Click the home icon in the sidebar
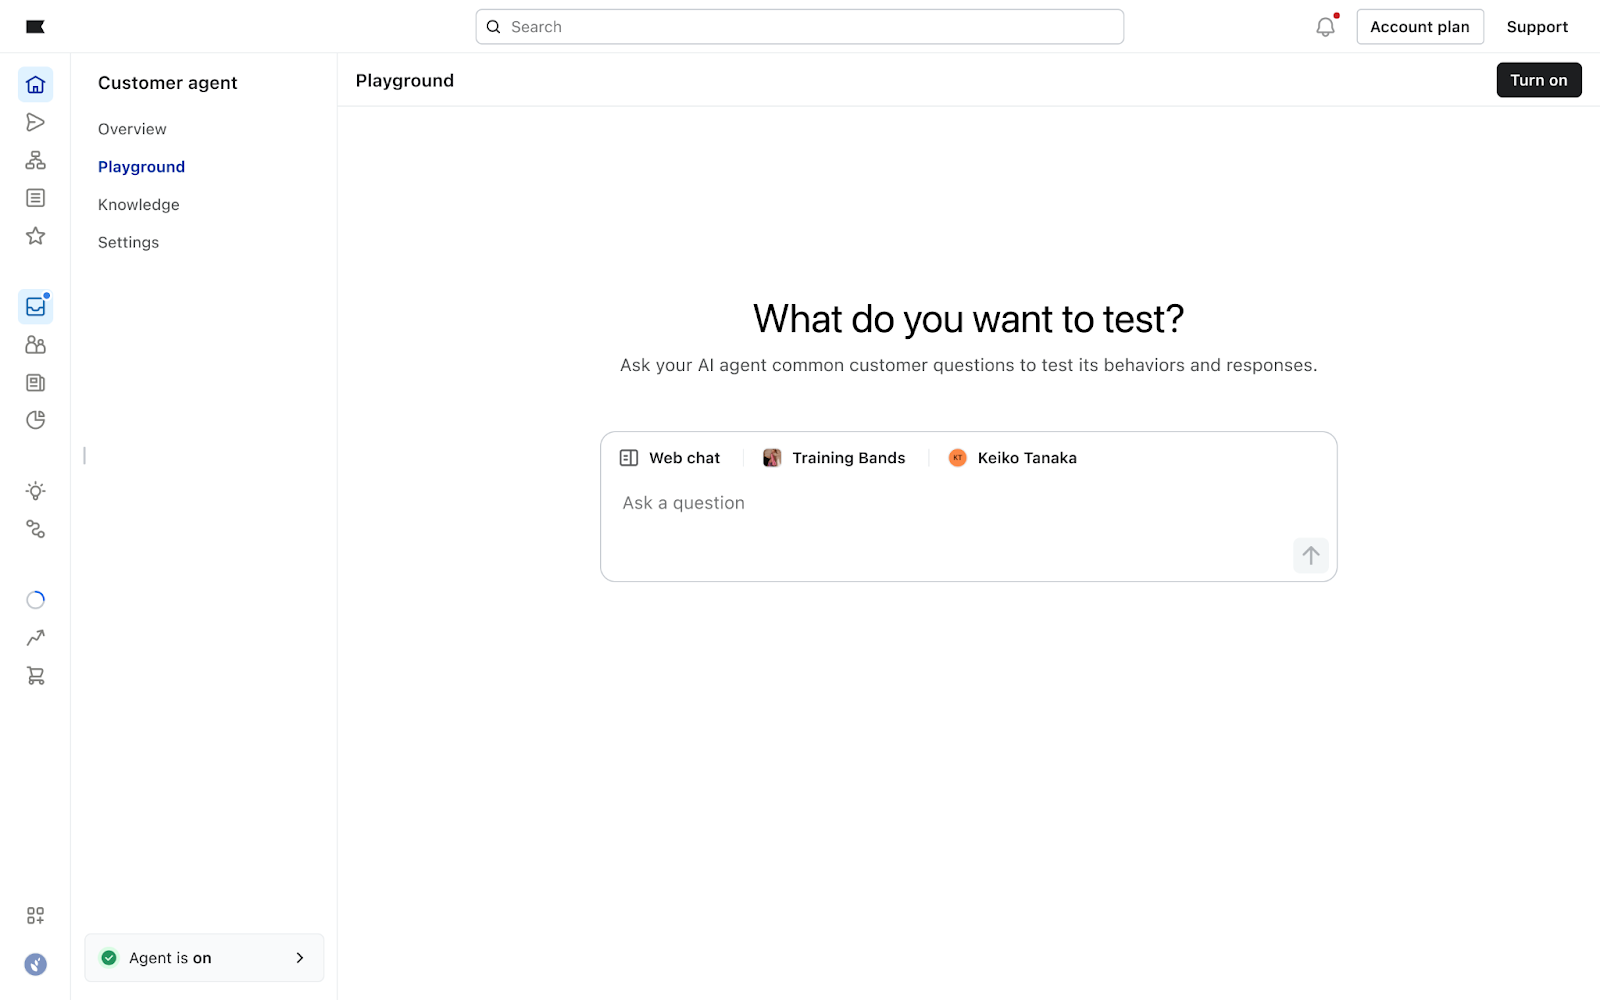 coord(35,85)
